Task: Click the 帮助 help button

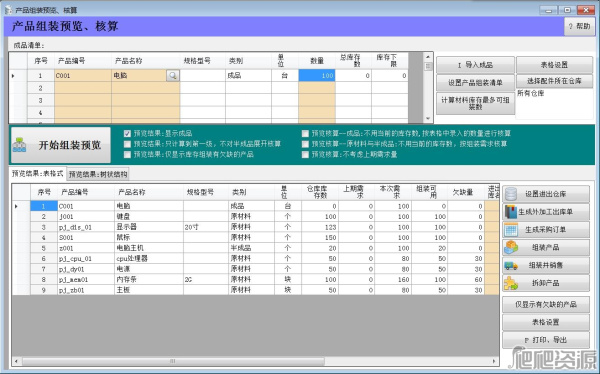Action: coord(579,26)
